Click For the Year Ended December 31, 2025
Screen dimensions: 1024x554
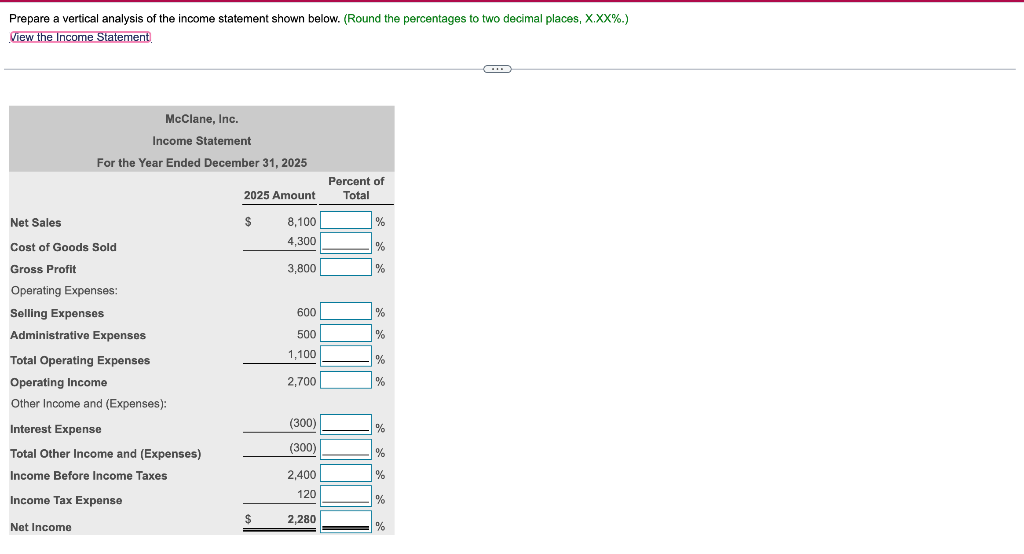click(x=202, y=163)
